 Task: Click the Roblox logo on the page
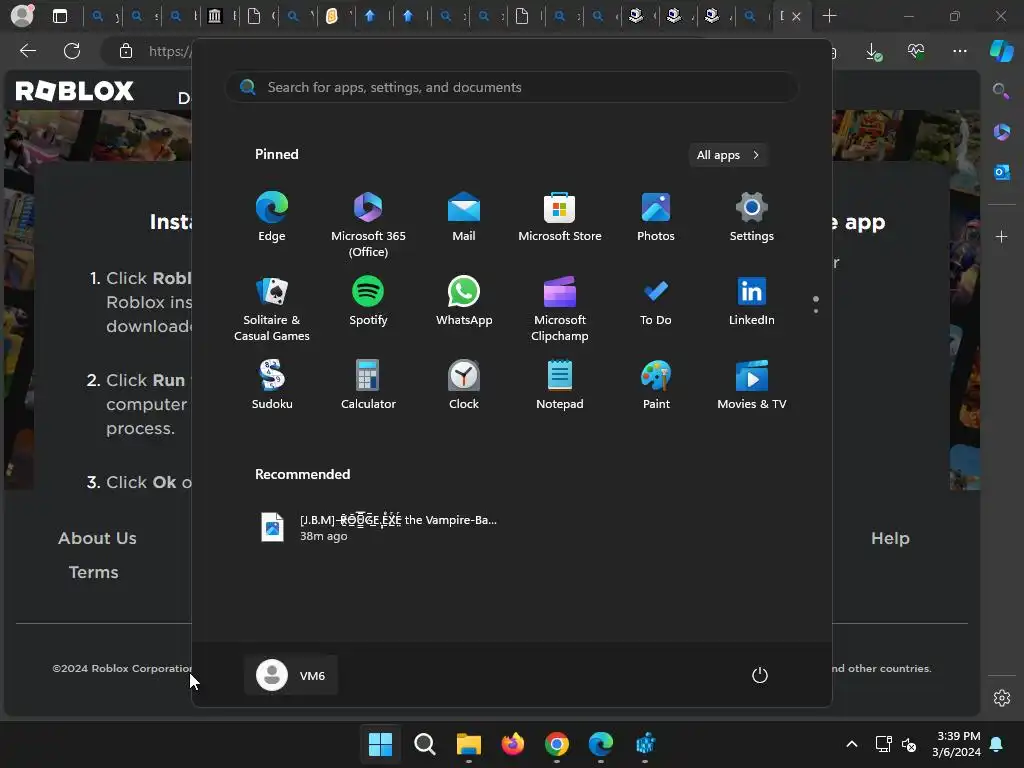coord(74,91)
